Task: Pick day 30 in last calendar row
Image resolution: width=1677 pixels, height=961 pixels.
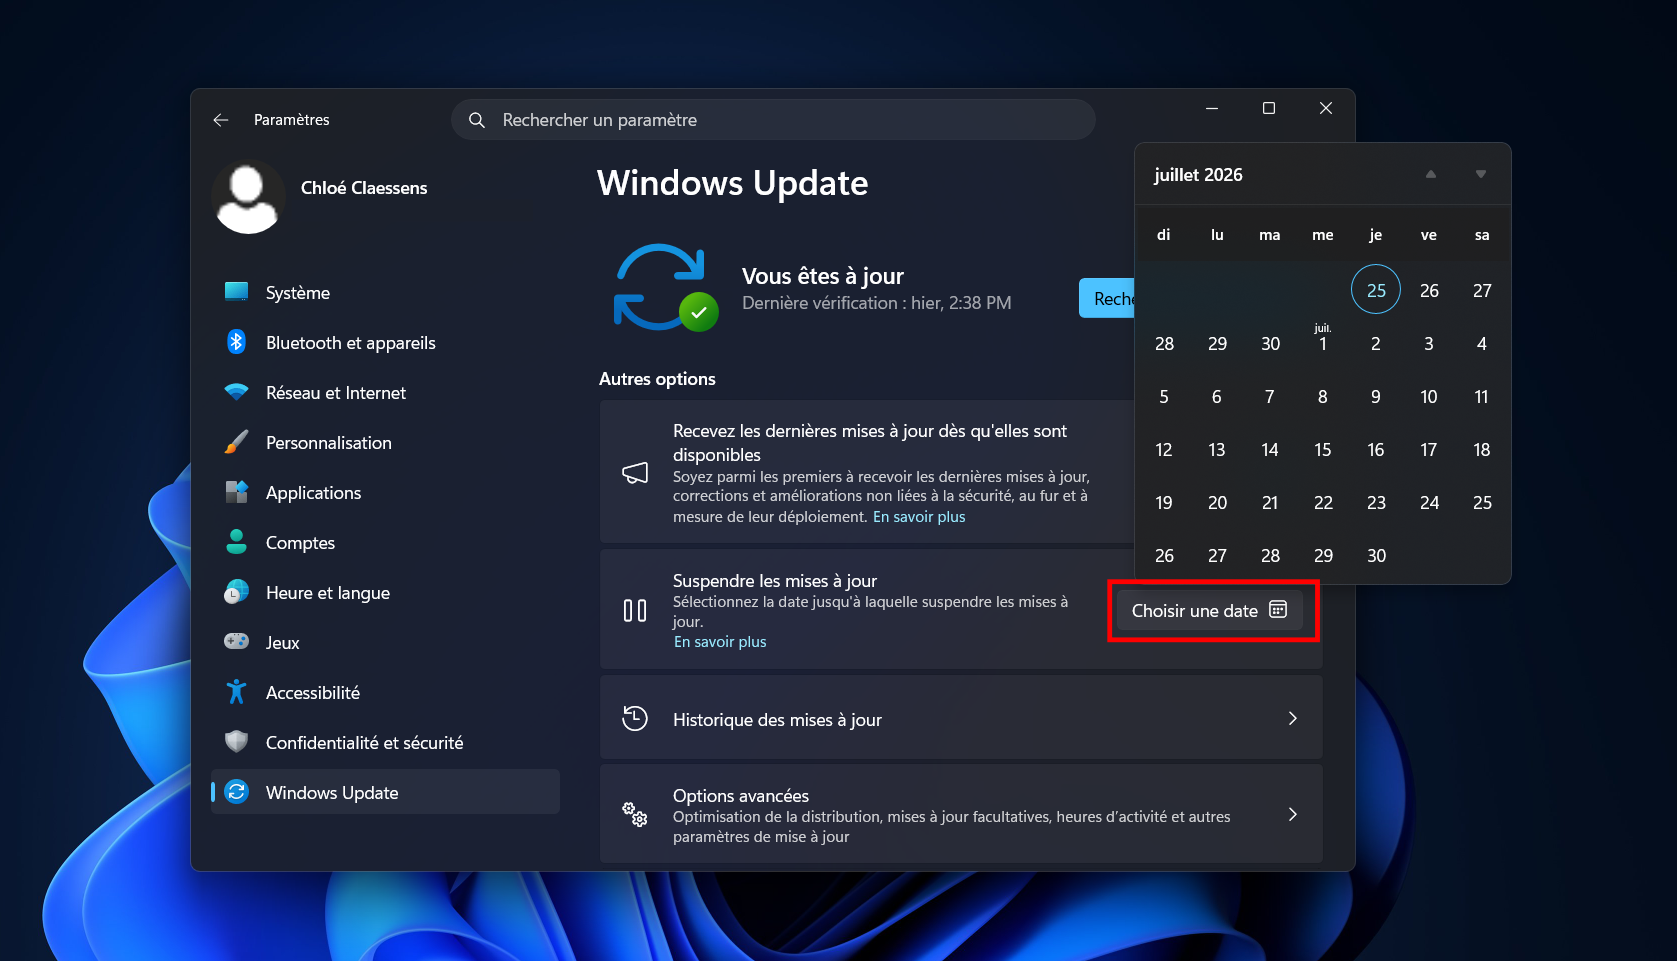Action: pyautogui.click(x=1376, y=556)
